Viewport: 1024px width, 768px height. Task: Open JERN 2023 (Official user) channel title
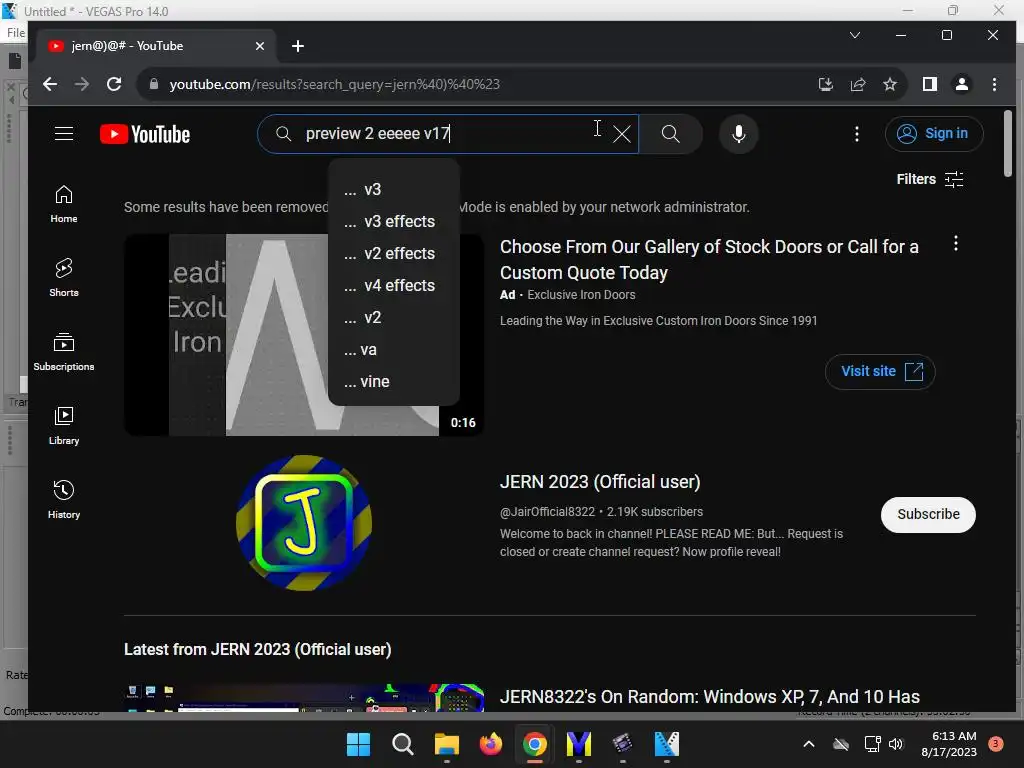click(600, 482)
